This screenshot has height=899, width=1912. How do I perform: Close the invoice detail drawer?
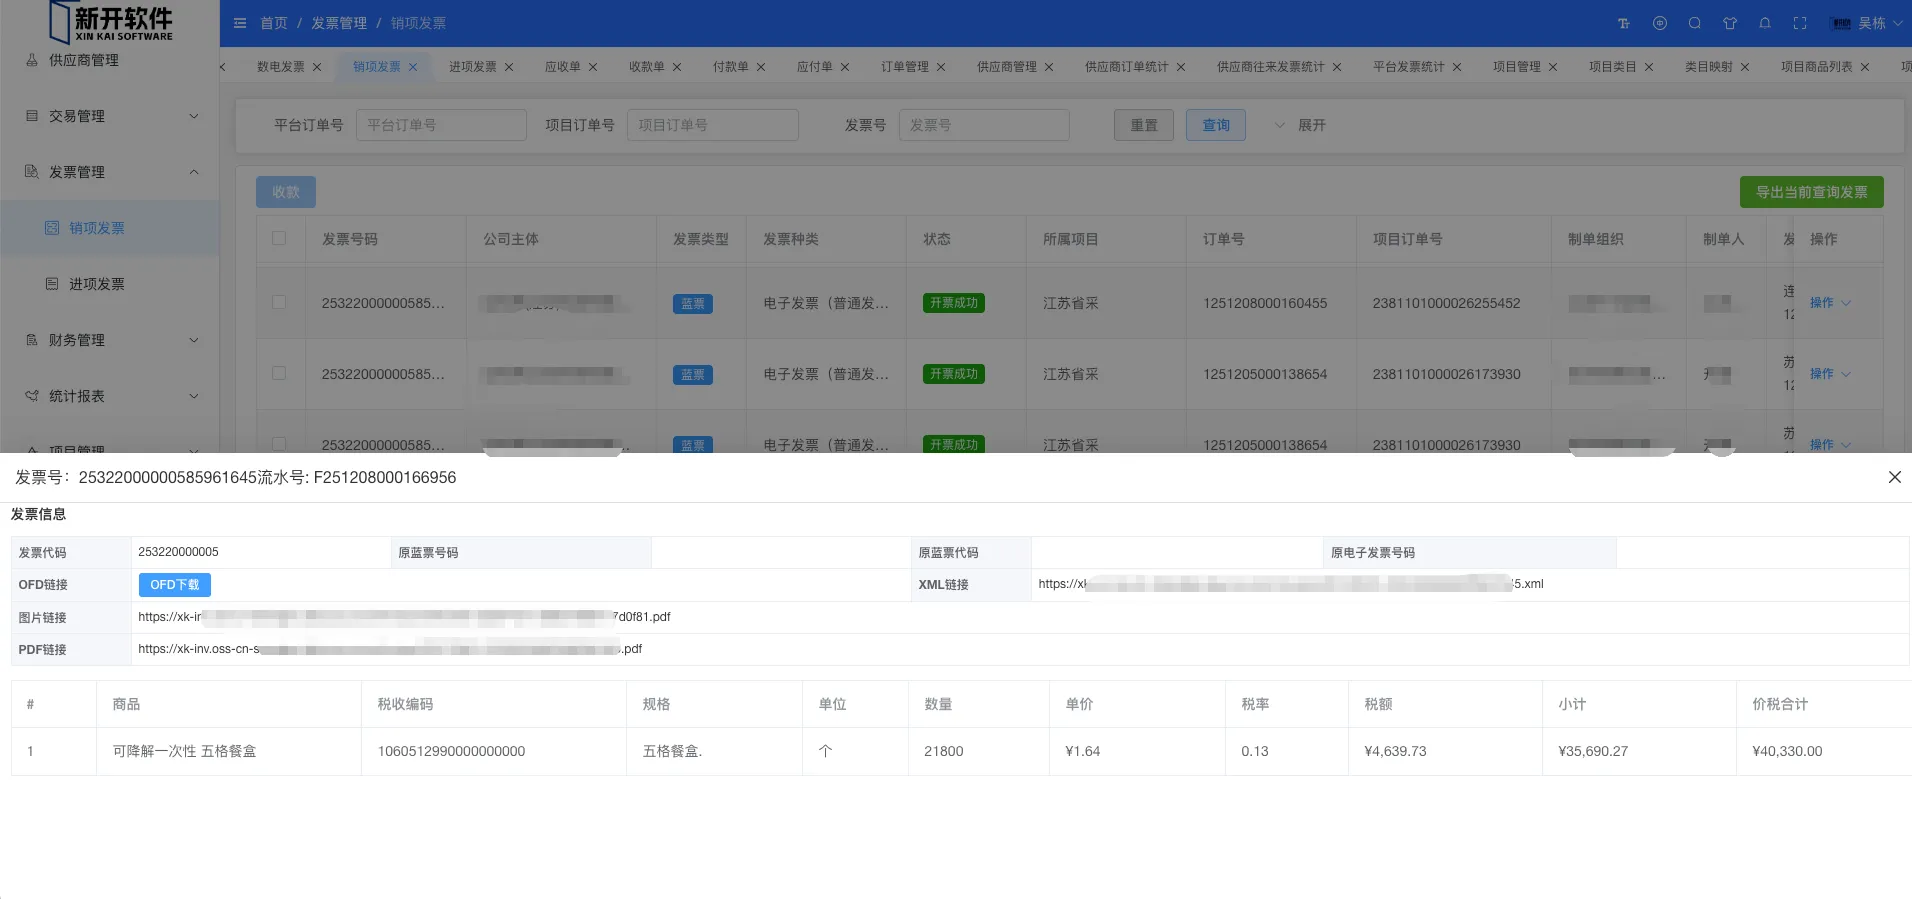[x=1894, y=477]
